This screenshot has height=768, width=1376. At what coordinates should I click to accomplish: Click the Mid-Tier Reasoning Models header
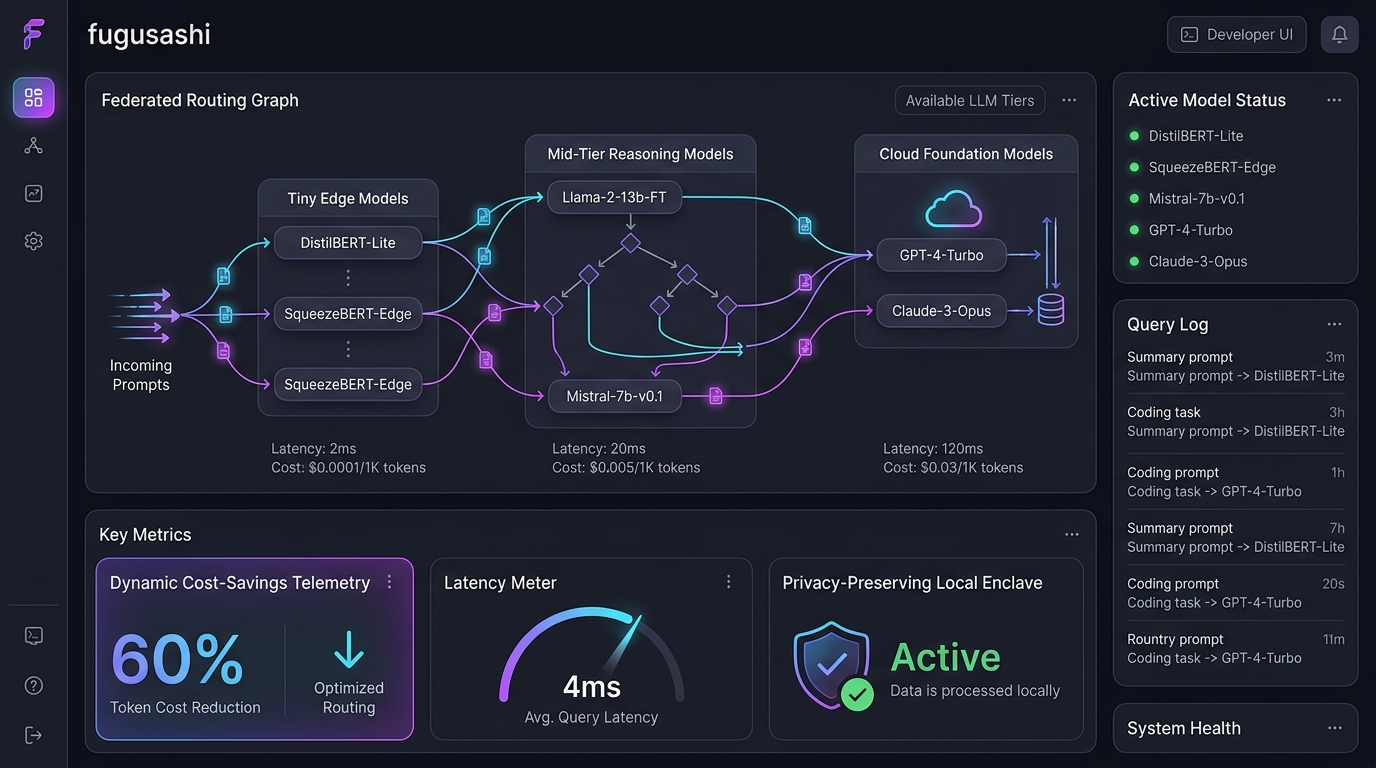click(640, 154)
